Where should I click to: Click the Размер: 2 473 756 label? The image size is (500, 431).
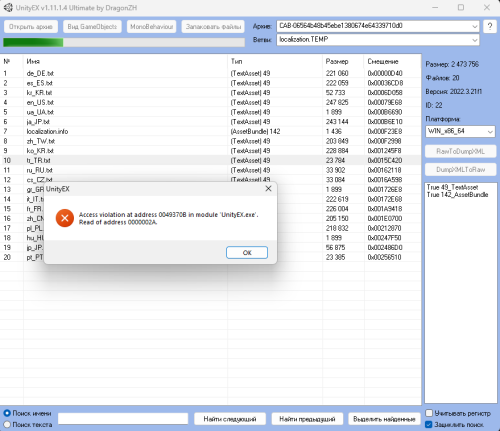click(x=452, y=64)
